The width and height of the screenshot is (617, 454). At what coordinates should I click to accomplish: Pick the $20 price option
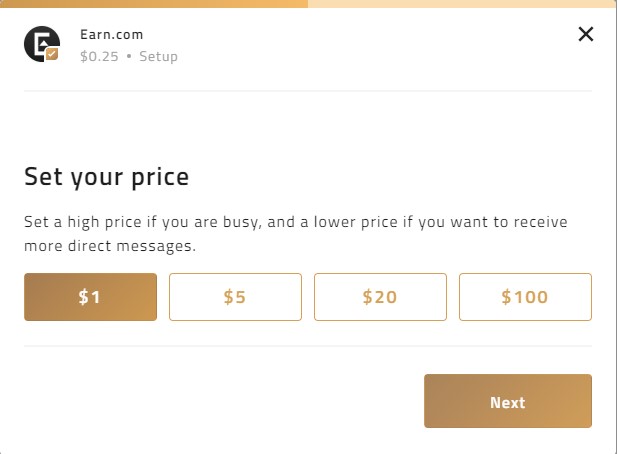tap(380, 297)
